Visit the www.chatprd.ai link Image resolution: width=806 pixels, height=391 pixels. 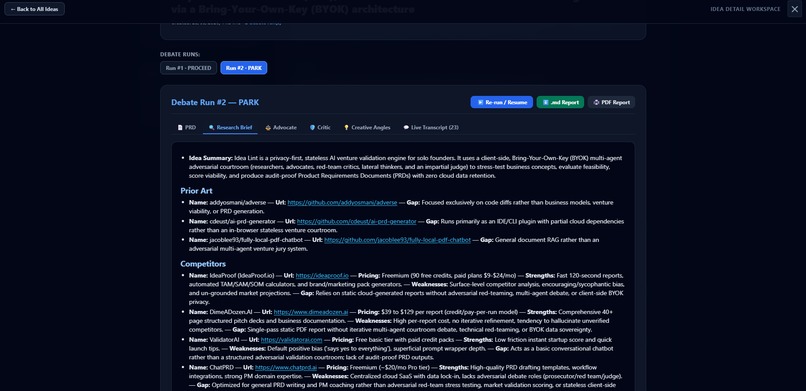(x=286, y=367)
